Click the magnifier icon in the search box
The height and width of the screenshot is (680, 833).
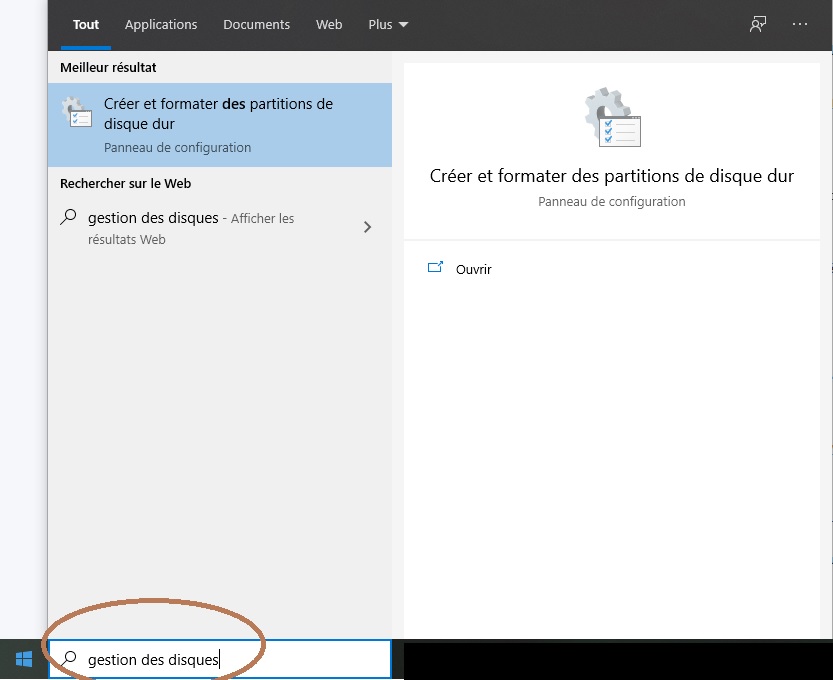coord(69,659)
